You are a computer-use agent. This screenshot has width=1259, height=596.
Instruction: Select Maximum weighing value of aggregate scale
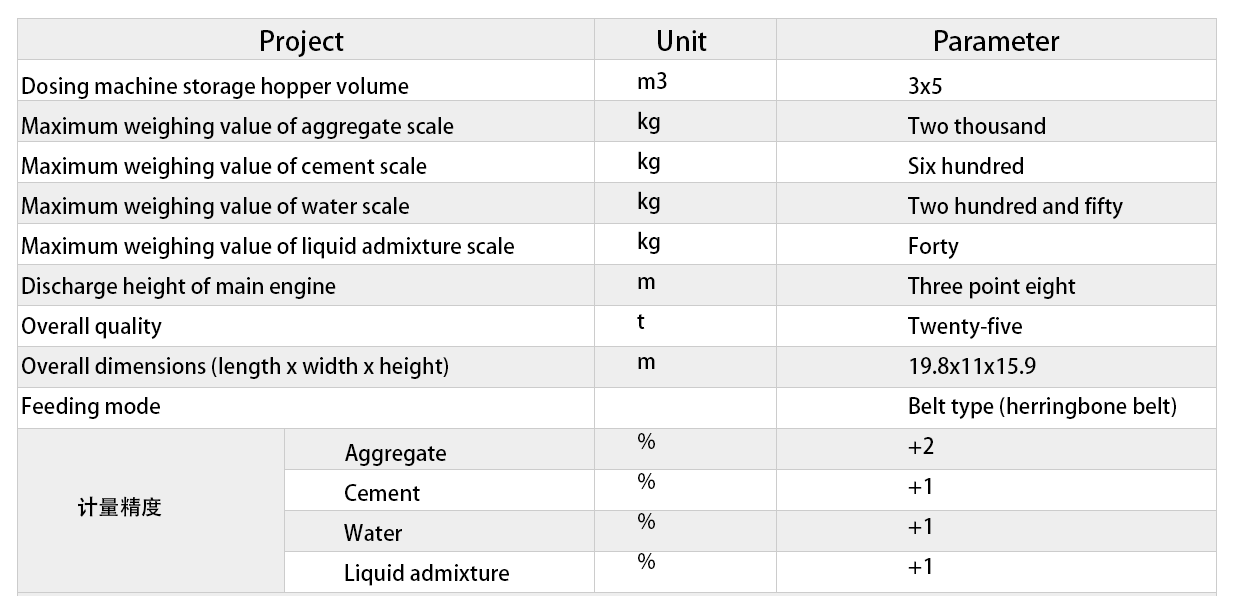pyautogui.click(x=237, y=126)
